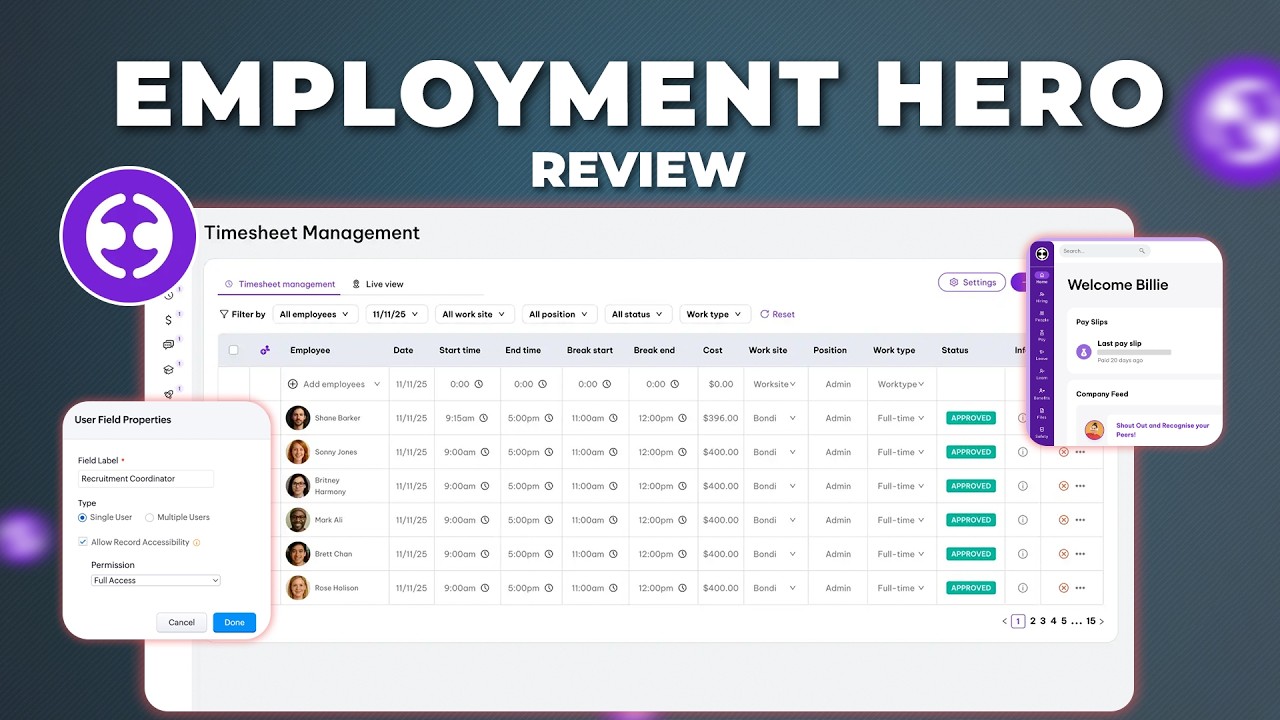Click the Settings button

point(972,282)
